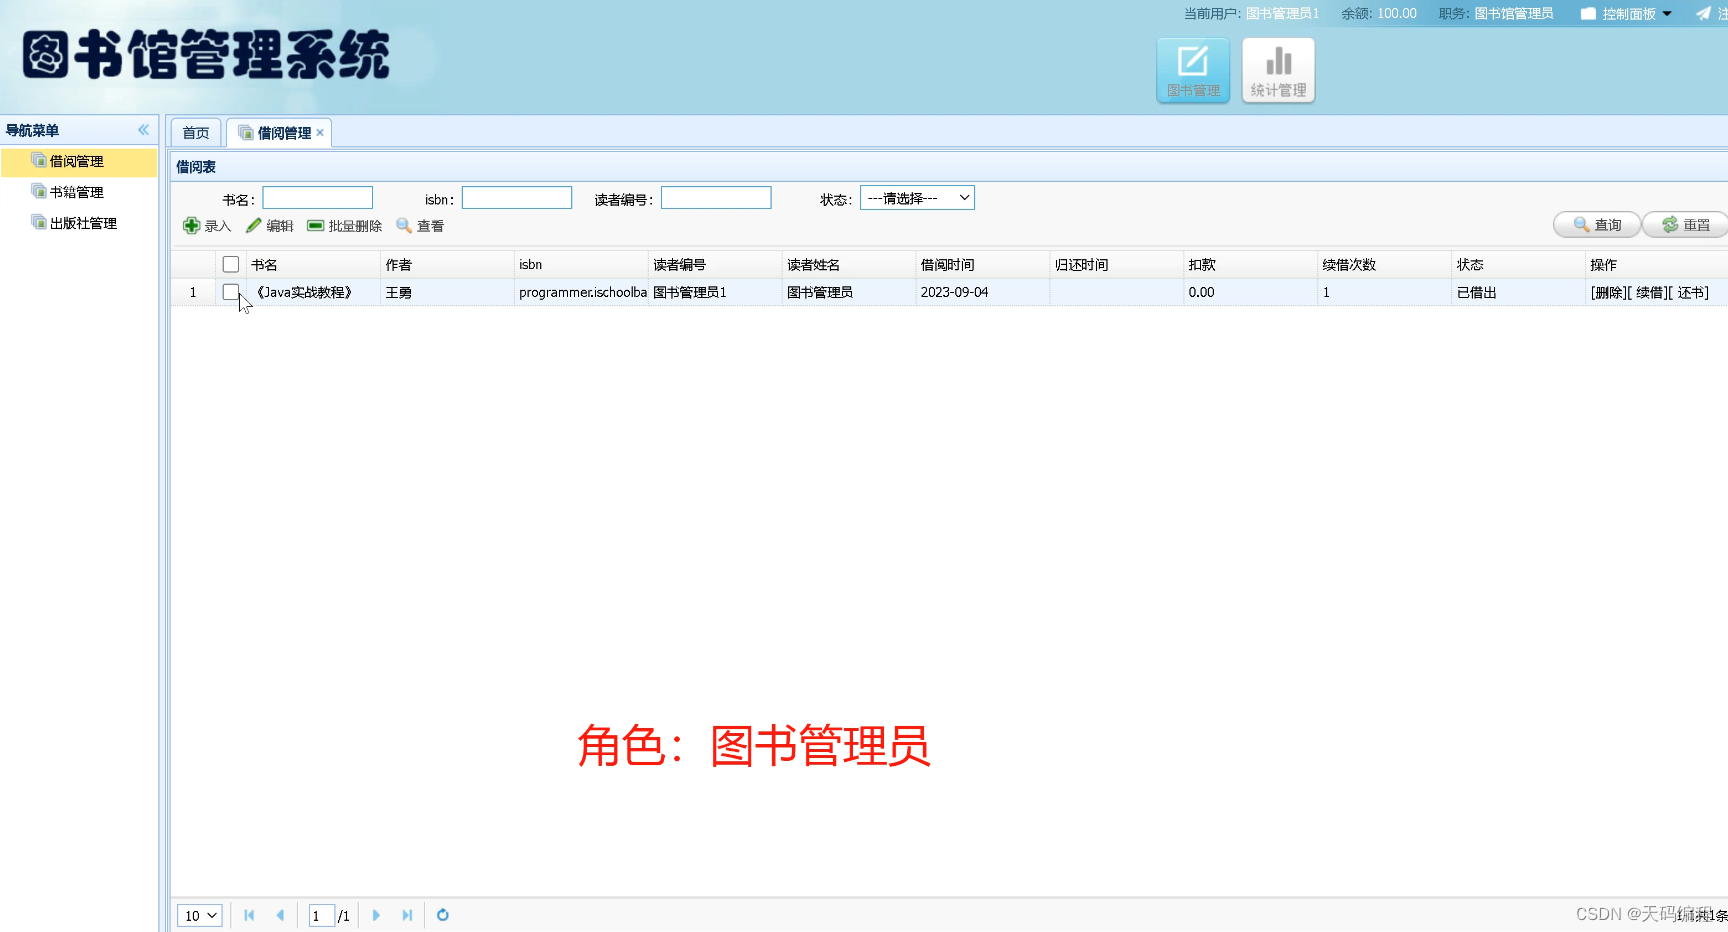Switch to the 首页 tab
Viewport: 1728px width, 932px height.
[x=196, y=133]
